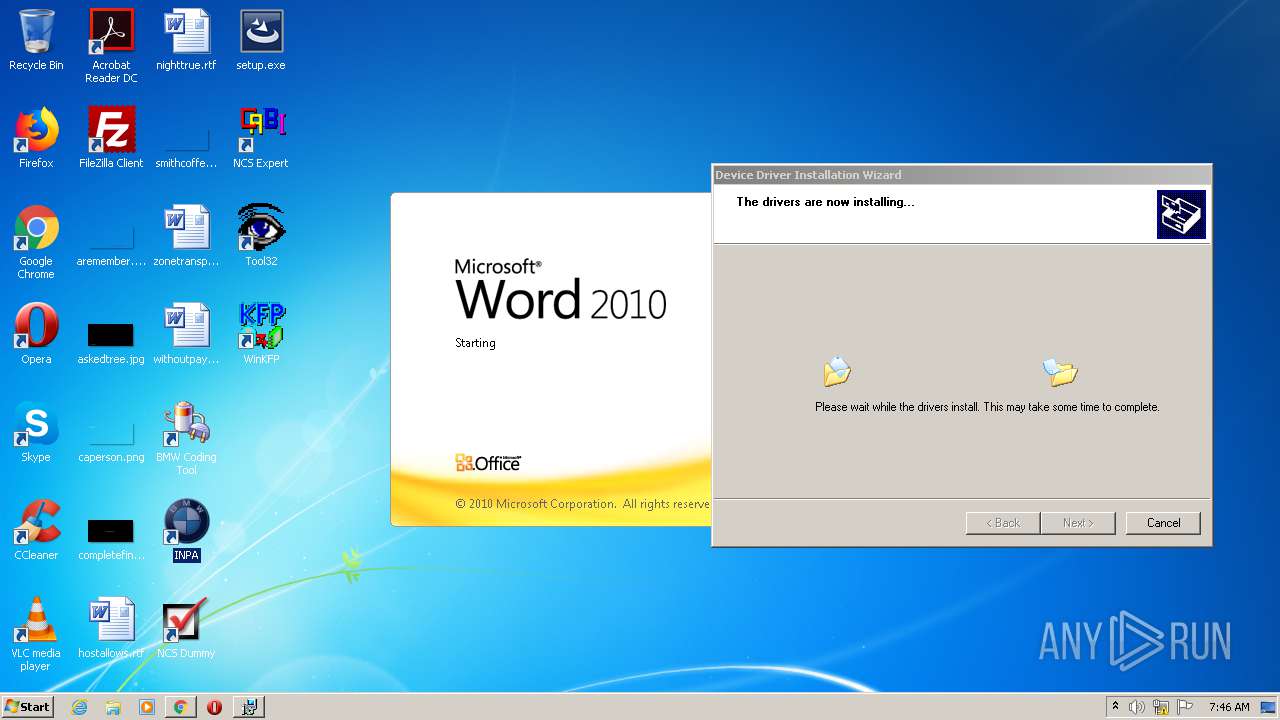Open nighttrue.rtf document icon
The image size is (1280, 720).
point(186,40)
